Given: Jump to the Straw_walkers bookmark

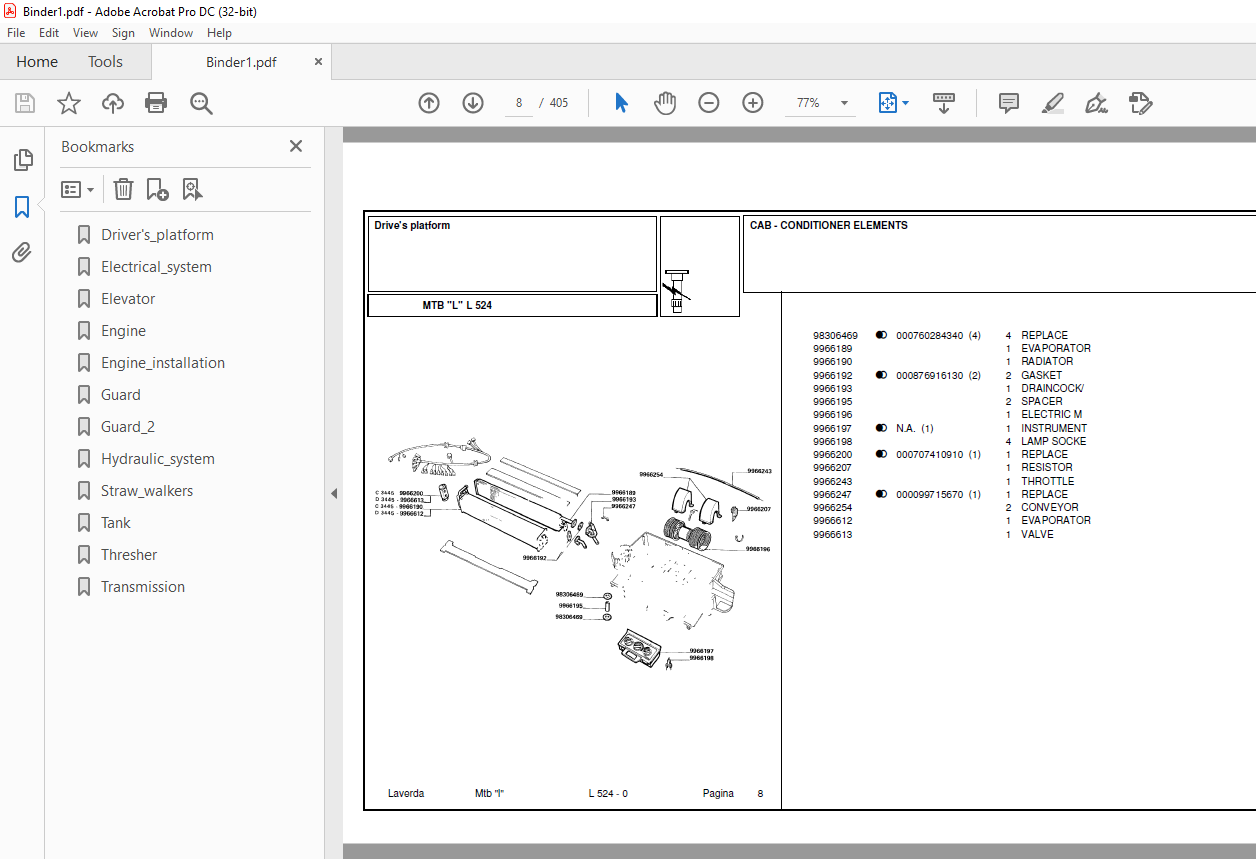Looking at the screenshot, I should [x=147, y=491].
